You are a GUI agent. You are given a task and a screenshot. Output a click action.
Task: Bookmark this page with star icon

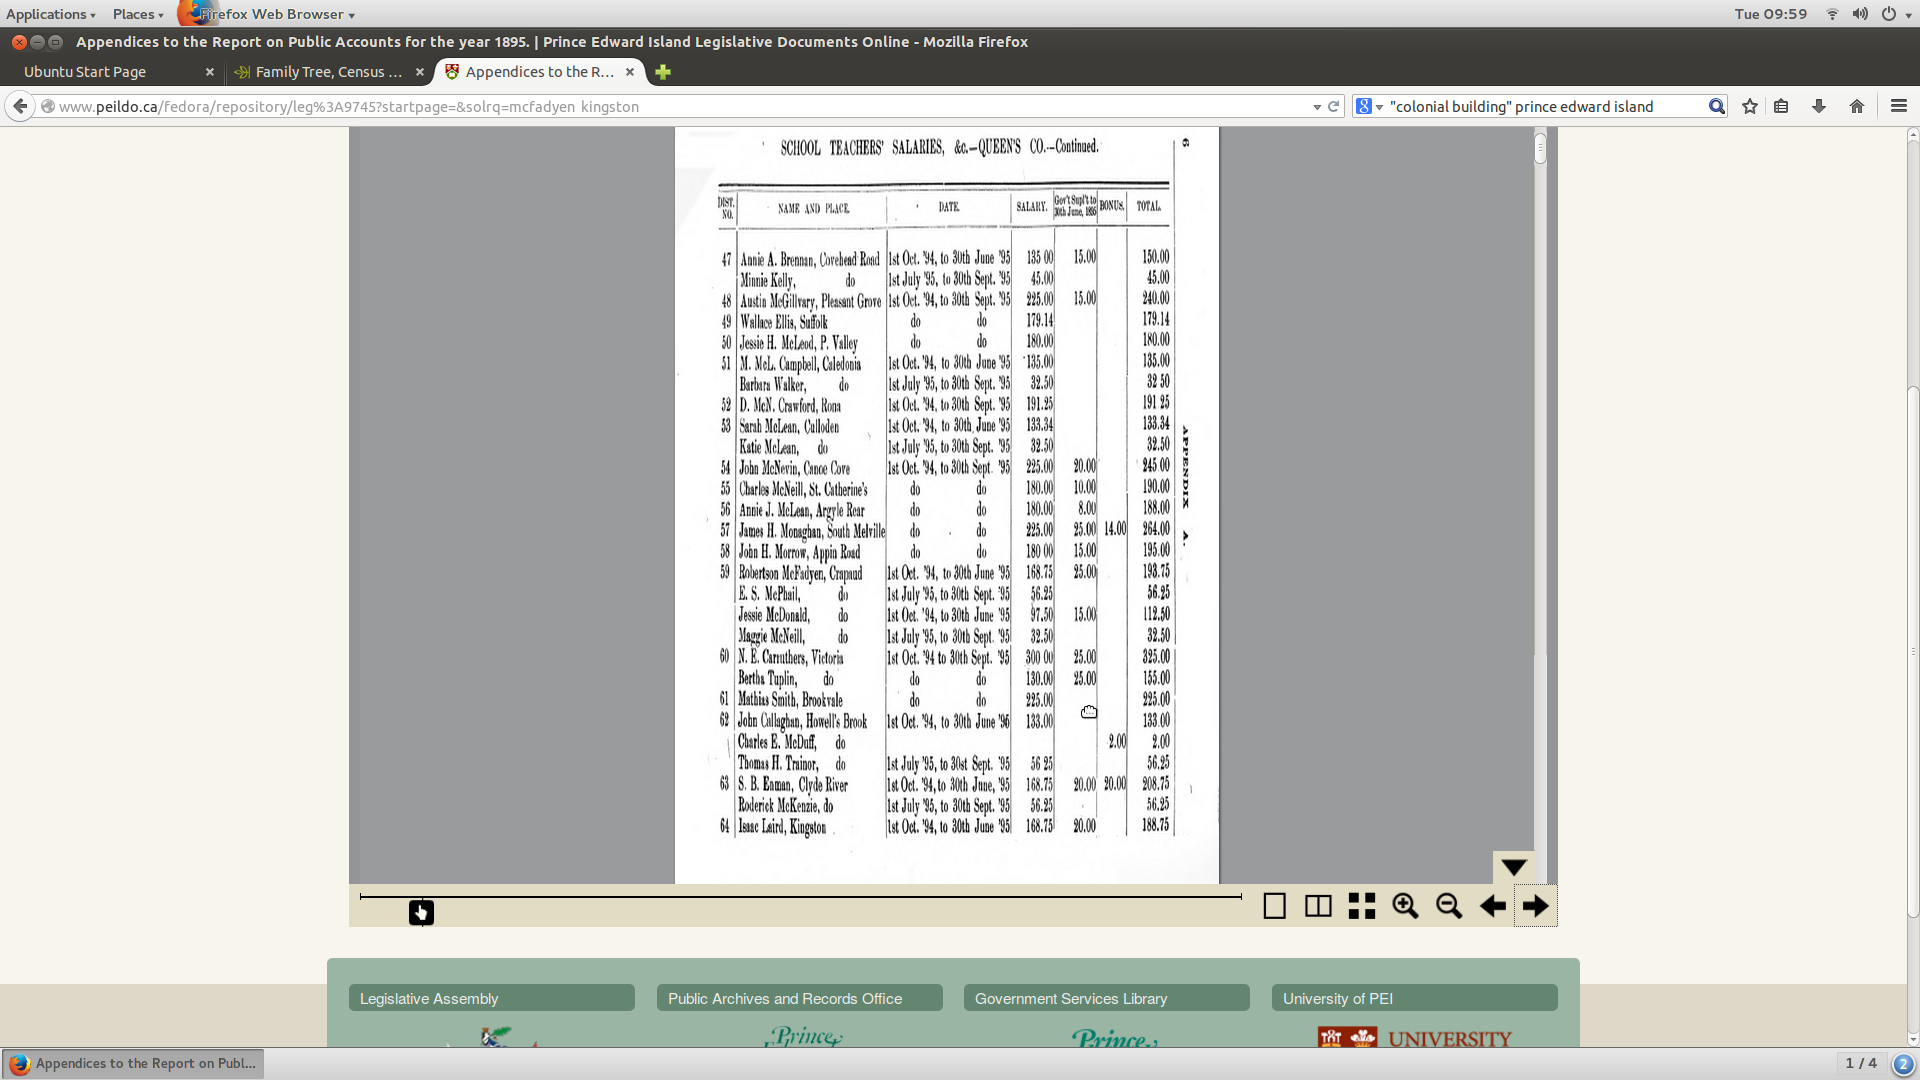tap(1750, 106)
